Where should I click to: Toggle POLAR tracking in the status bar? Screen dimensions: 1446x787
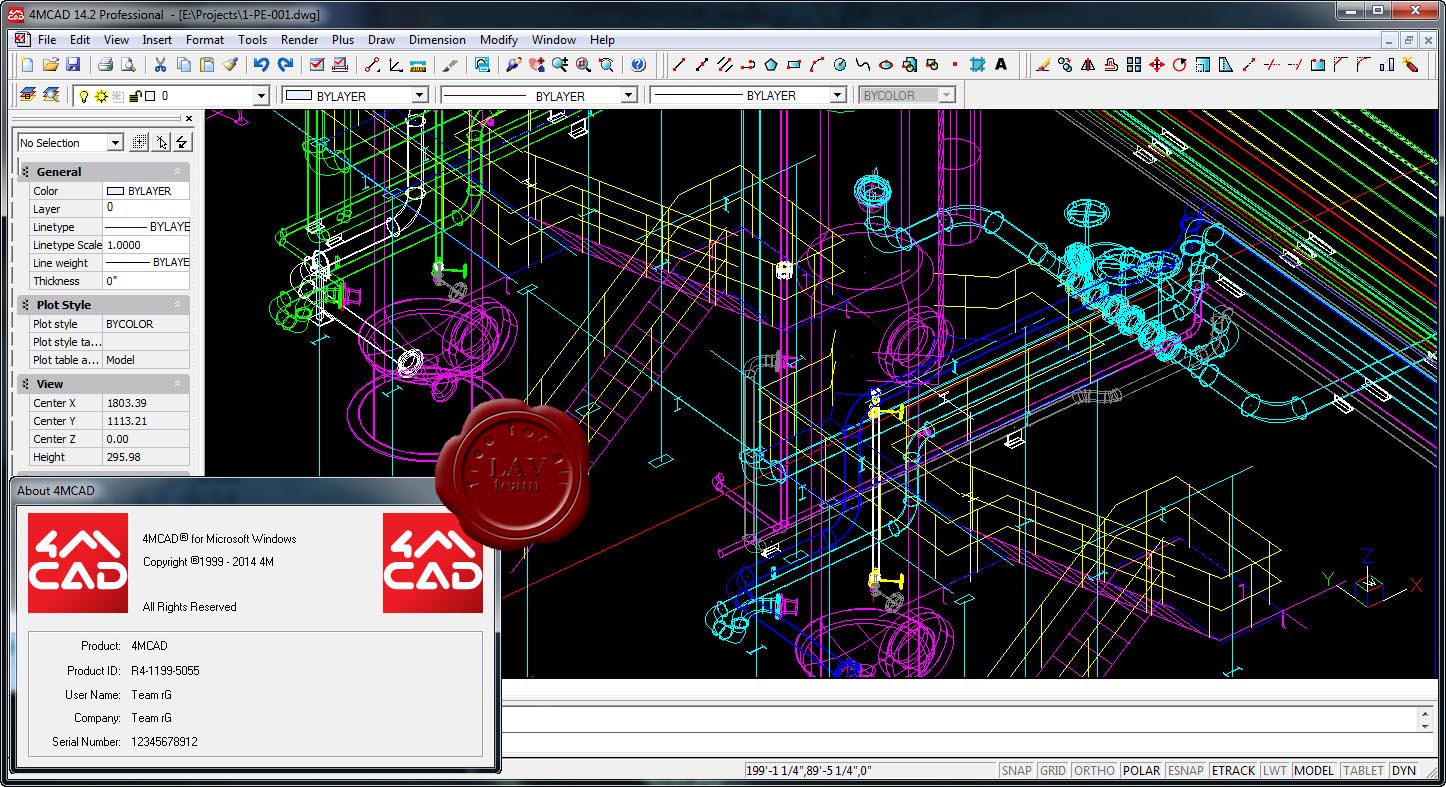(x=1142, y=771)
